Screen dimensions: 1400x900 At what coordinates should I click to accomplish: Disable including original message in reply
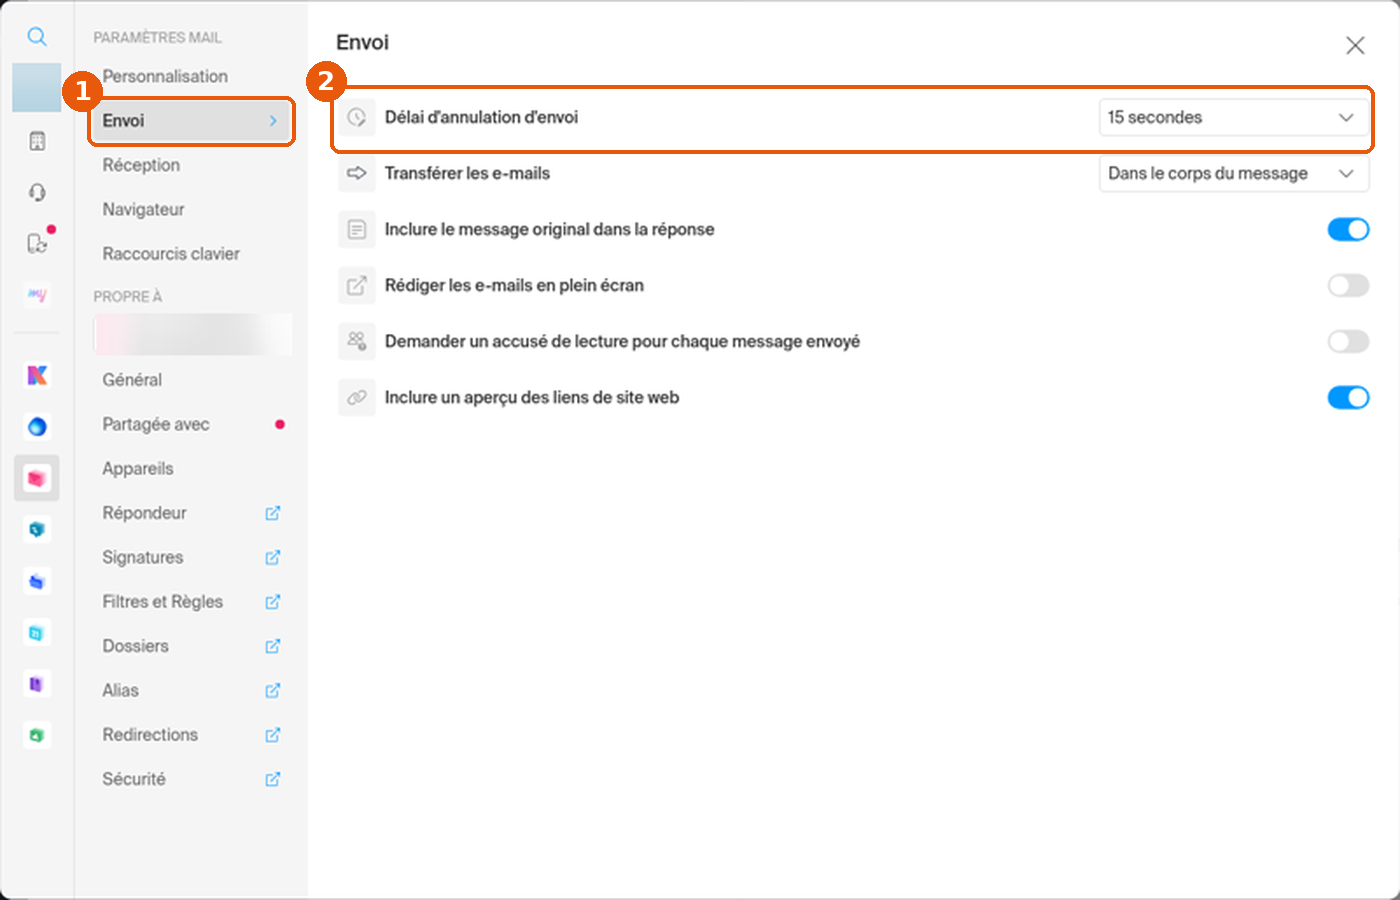[x=1348, y=229]
